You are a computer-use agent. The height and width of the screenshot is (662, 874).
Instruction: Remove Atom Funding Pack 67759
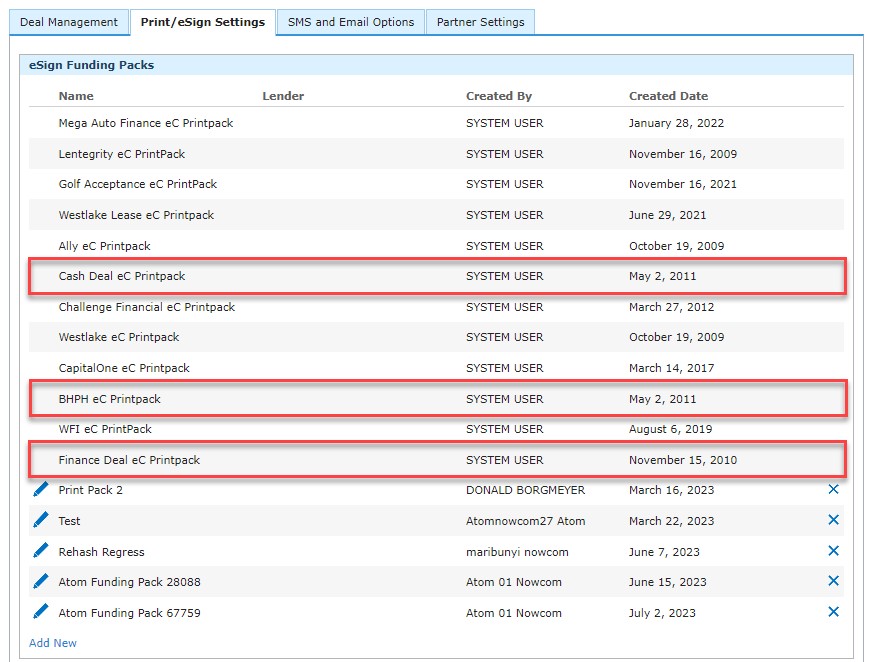[x=833, y=612]
